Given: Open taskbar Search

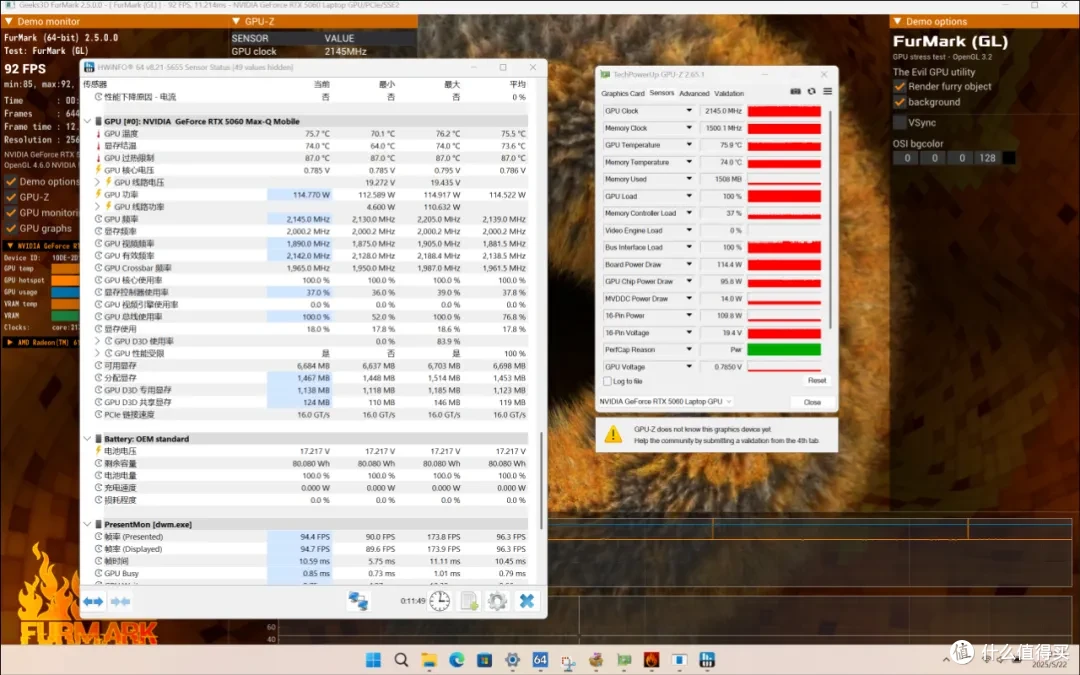Looking at the screenshot, I should point(401,660).
